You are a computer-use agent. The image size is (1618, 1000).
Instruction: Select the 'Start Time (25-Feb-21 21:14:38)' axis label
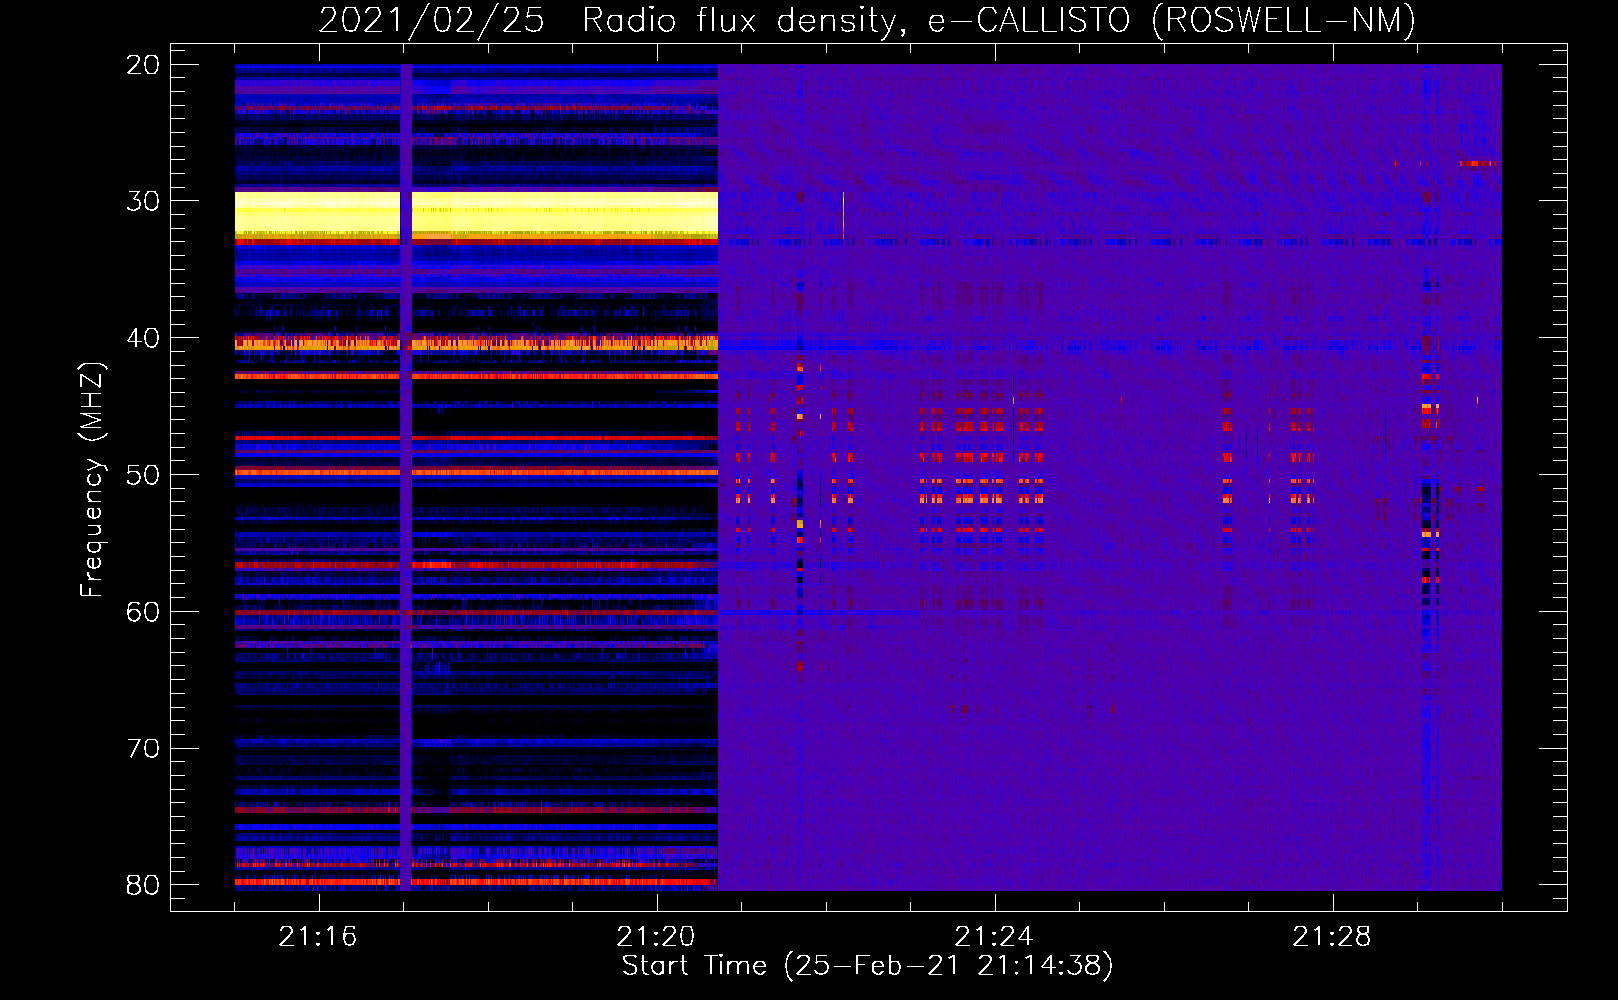click(x=867, y=966)
